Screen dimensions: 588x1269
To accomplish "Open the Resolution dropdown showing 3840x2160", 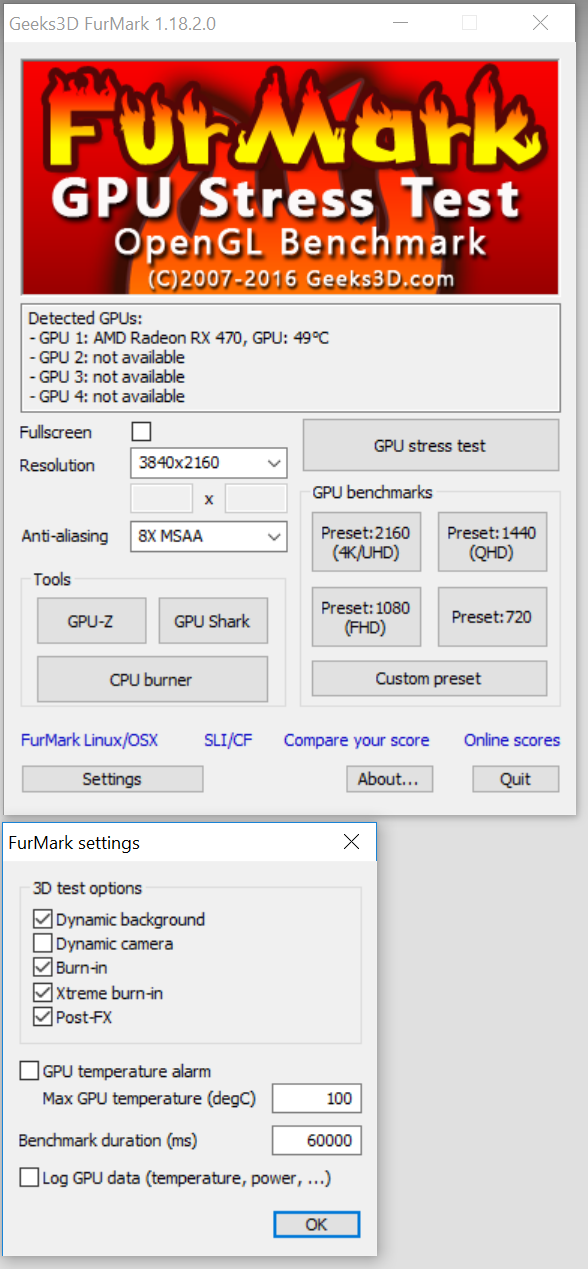I will [208, 463].
